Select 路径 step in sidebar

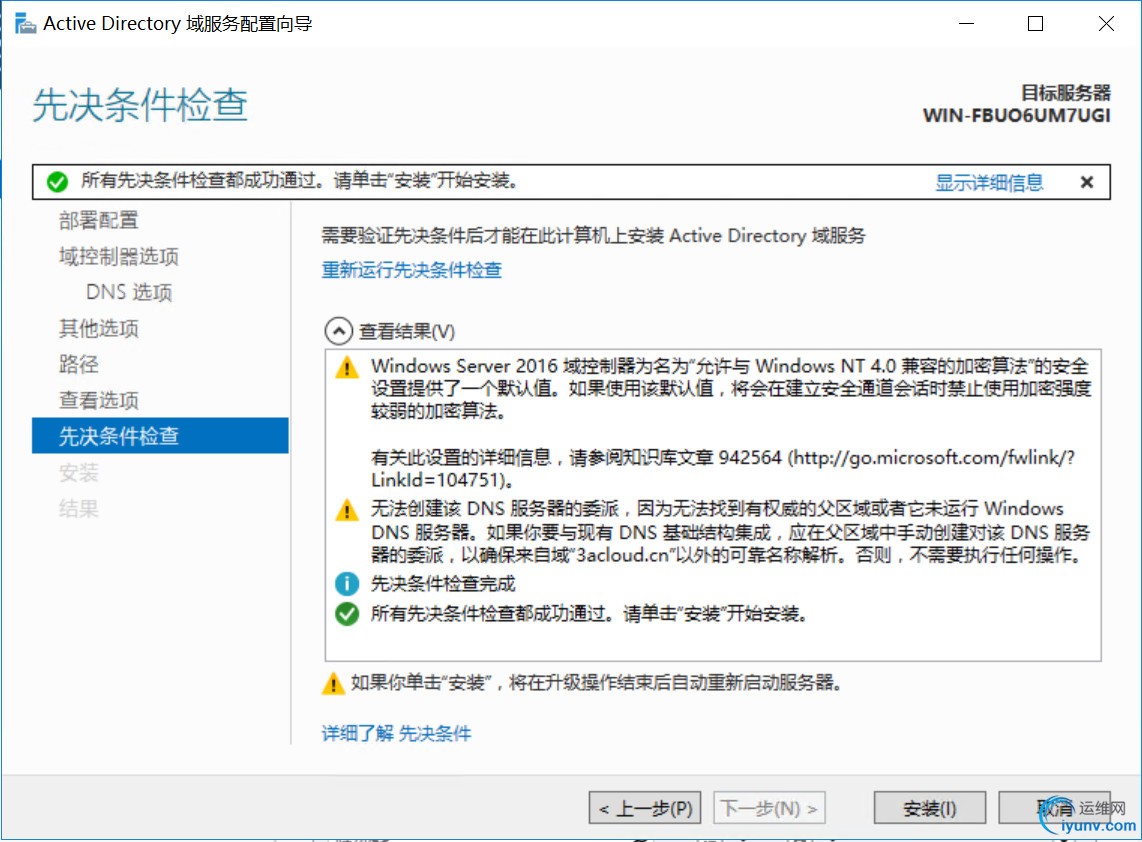[x=79, y=364]
